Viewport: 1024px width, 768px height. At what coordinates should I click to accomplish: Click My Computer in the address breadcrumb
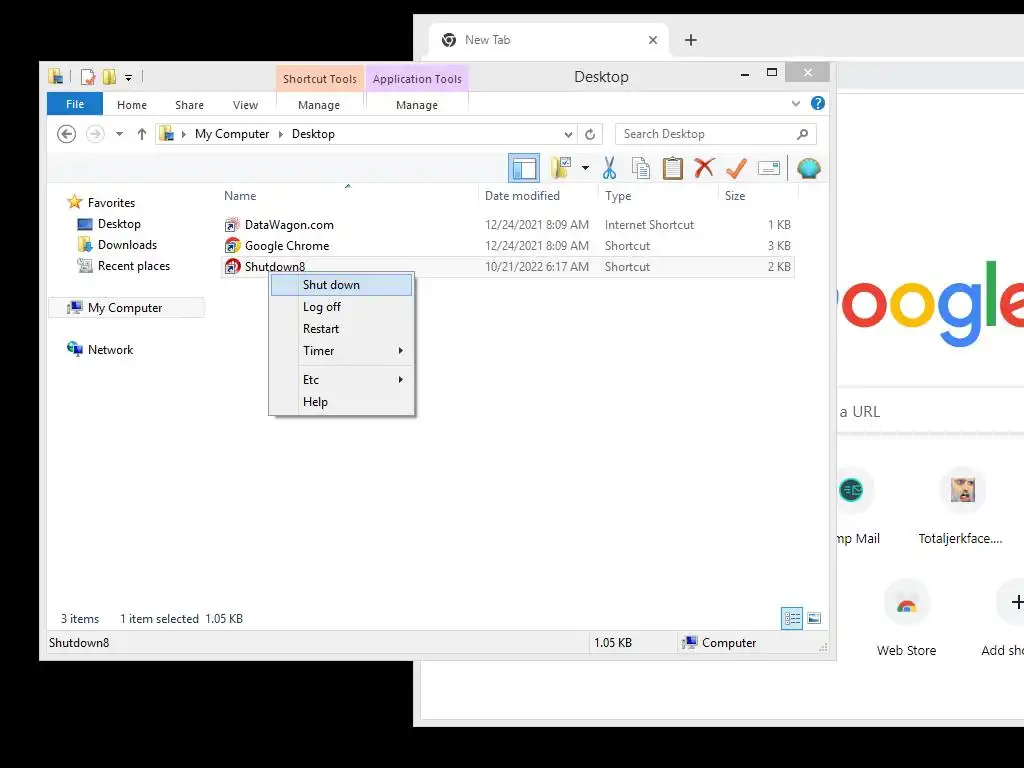click(232, 134)
